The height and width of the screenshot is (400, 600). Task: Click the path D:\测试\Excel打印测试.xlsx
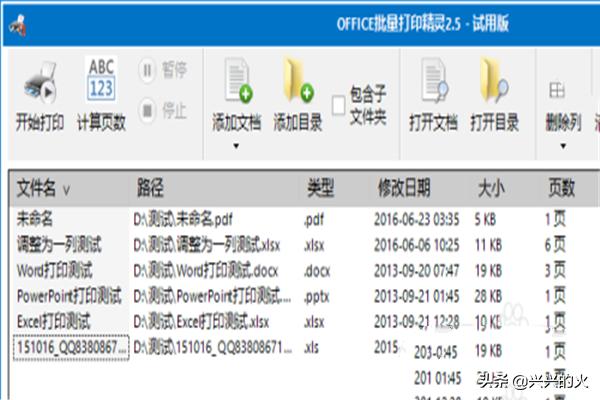point(201,322)
